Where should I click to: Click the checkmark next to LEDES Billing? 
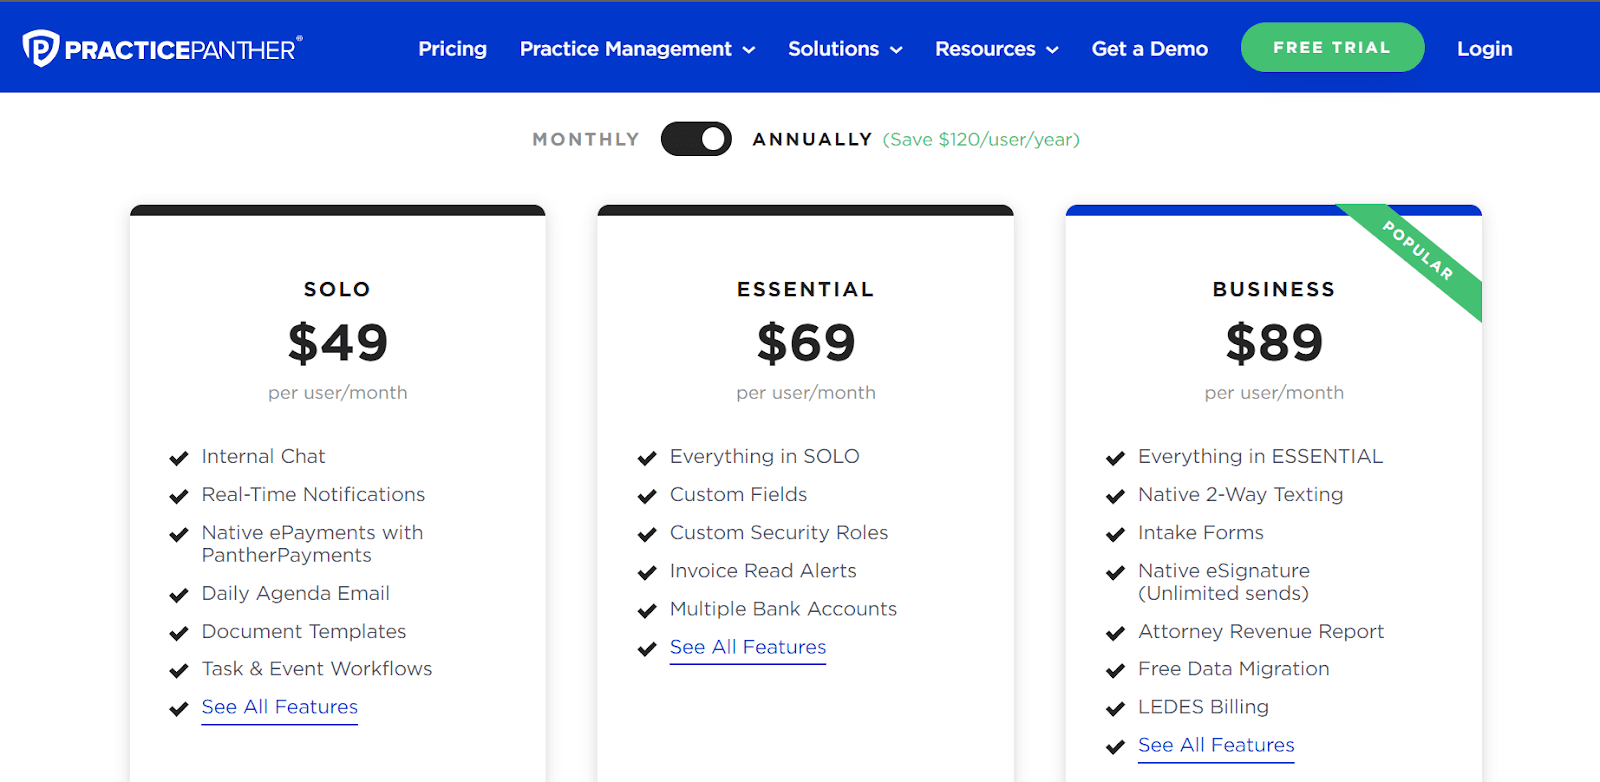(x=1114, y=708)
